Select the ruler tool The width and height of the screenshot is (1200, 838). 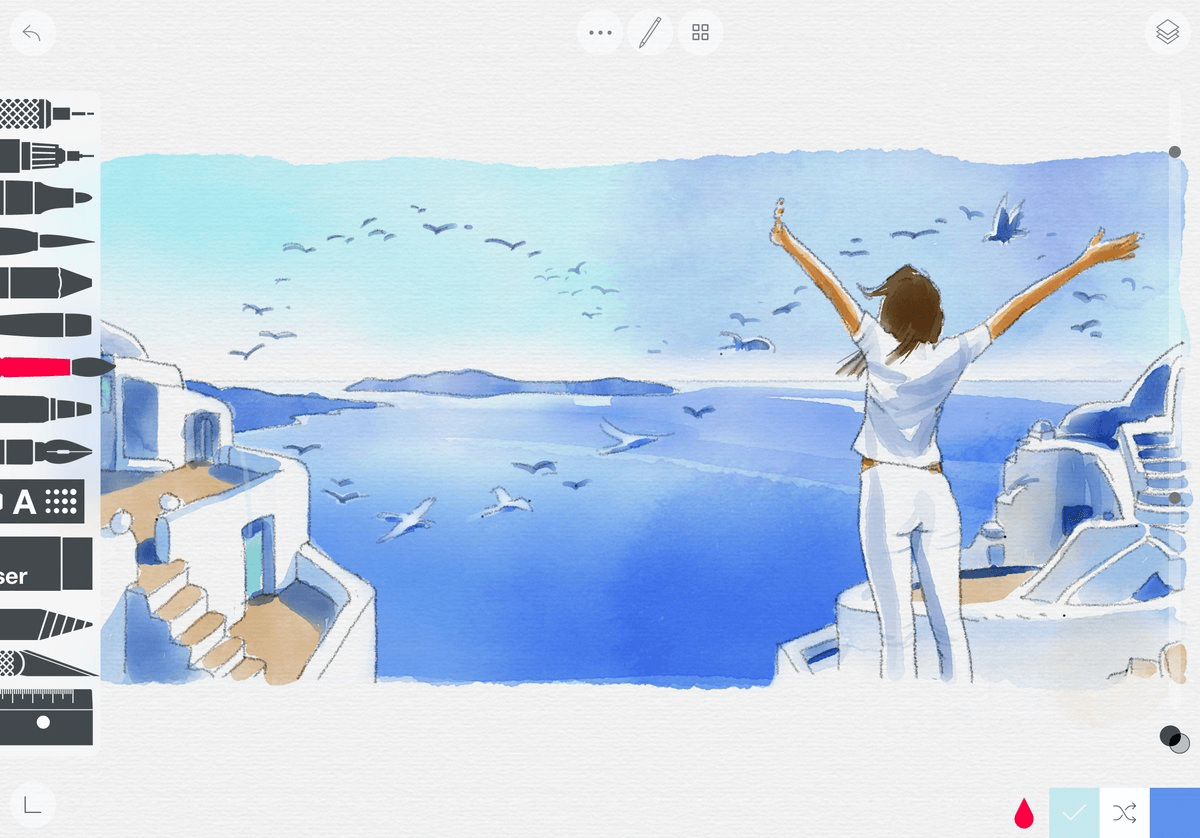point(45,714)
